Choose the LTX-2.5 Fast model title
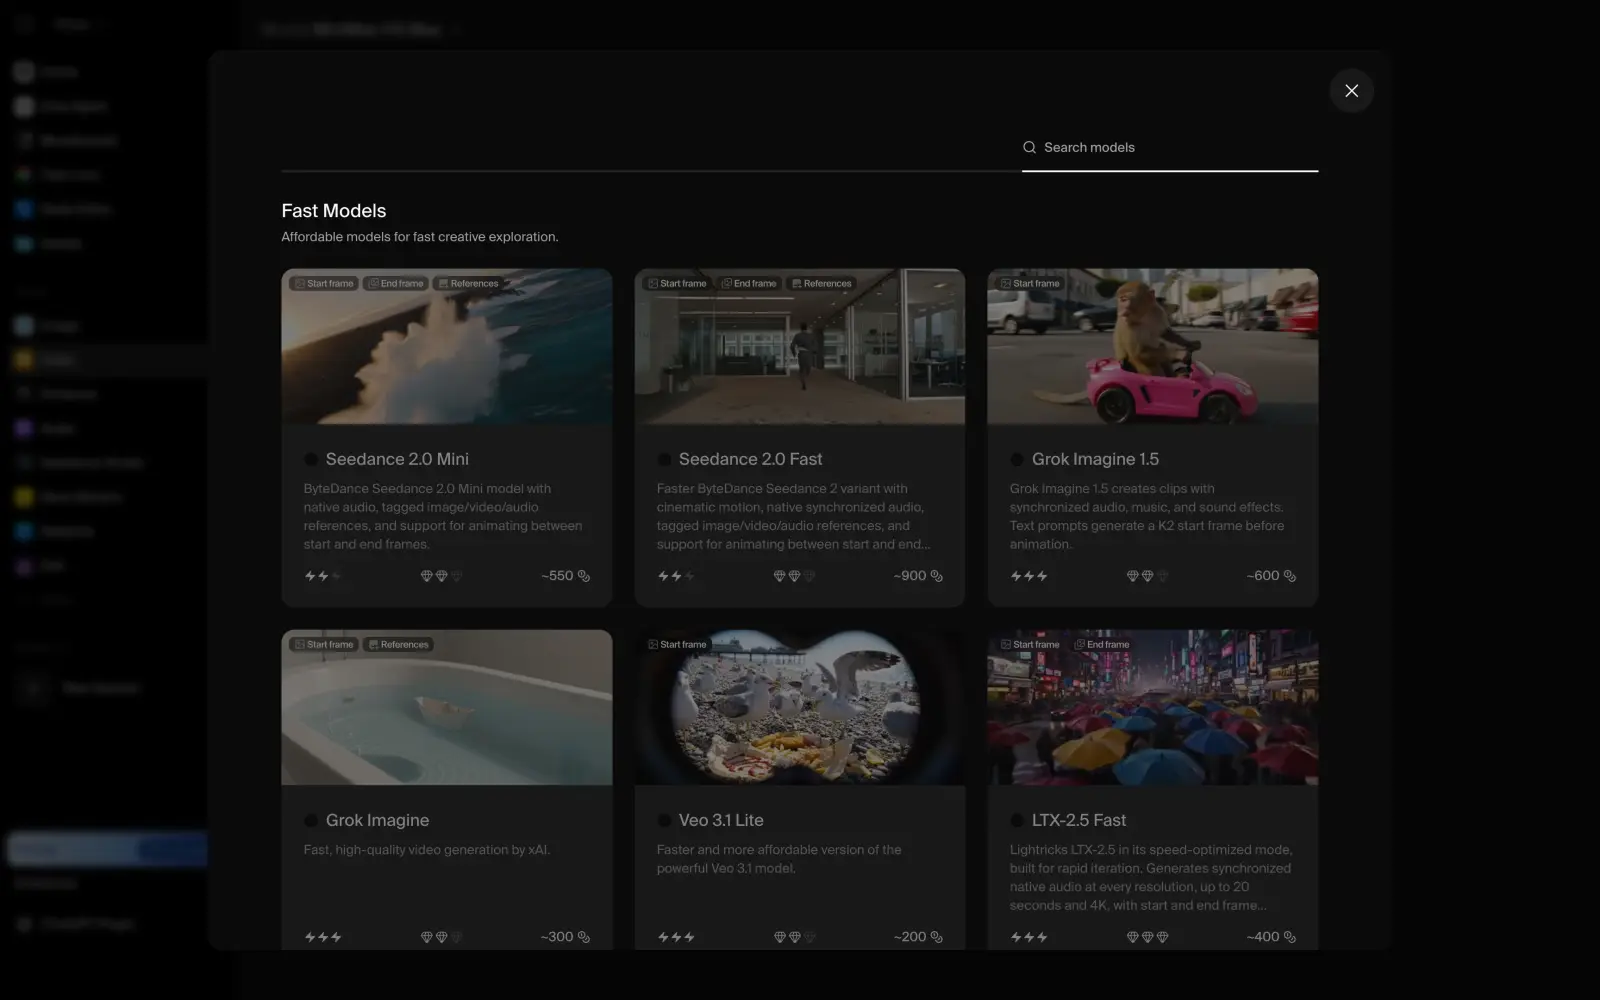The width and height of the screenshot is (1600, 1000). tap(1079, 820)
